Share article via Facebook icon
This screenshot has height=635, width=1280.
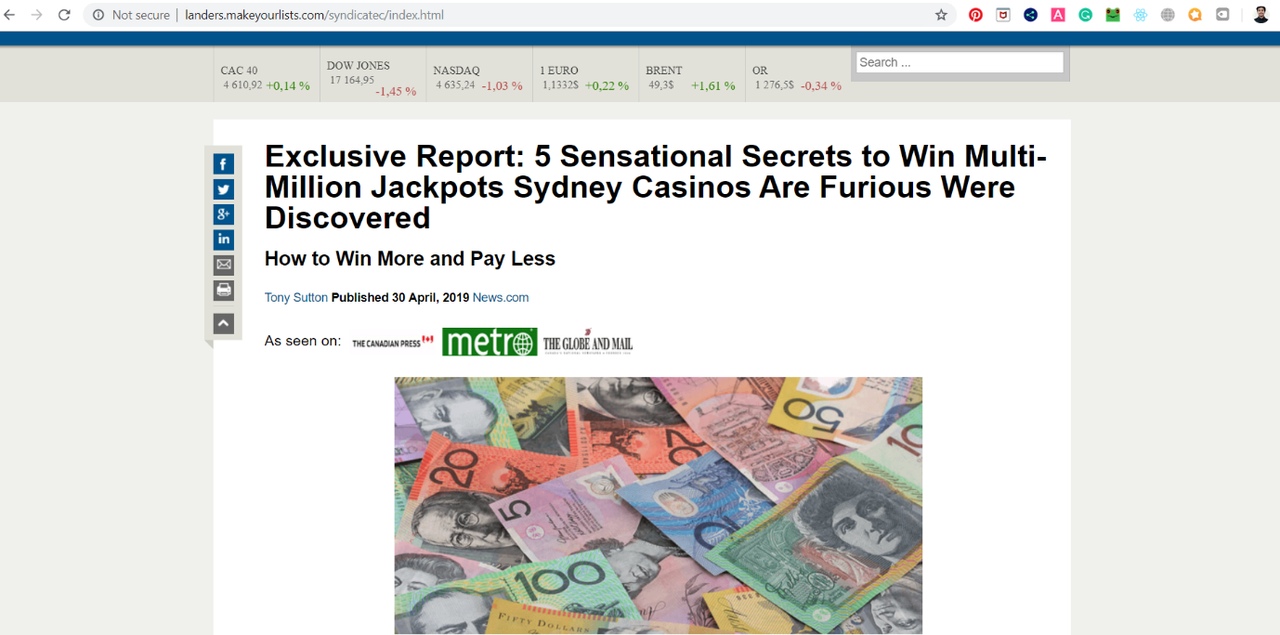pos(224,164)
